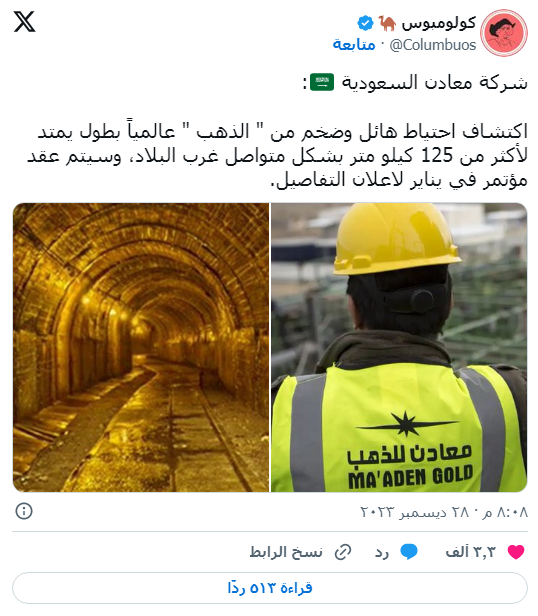Click the ٣,٣ ألف likes count
538x616 pixels.
pos(470,552)
